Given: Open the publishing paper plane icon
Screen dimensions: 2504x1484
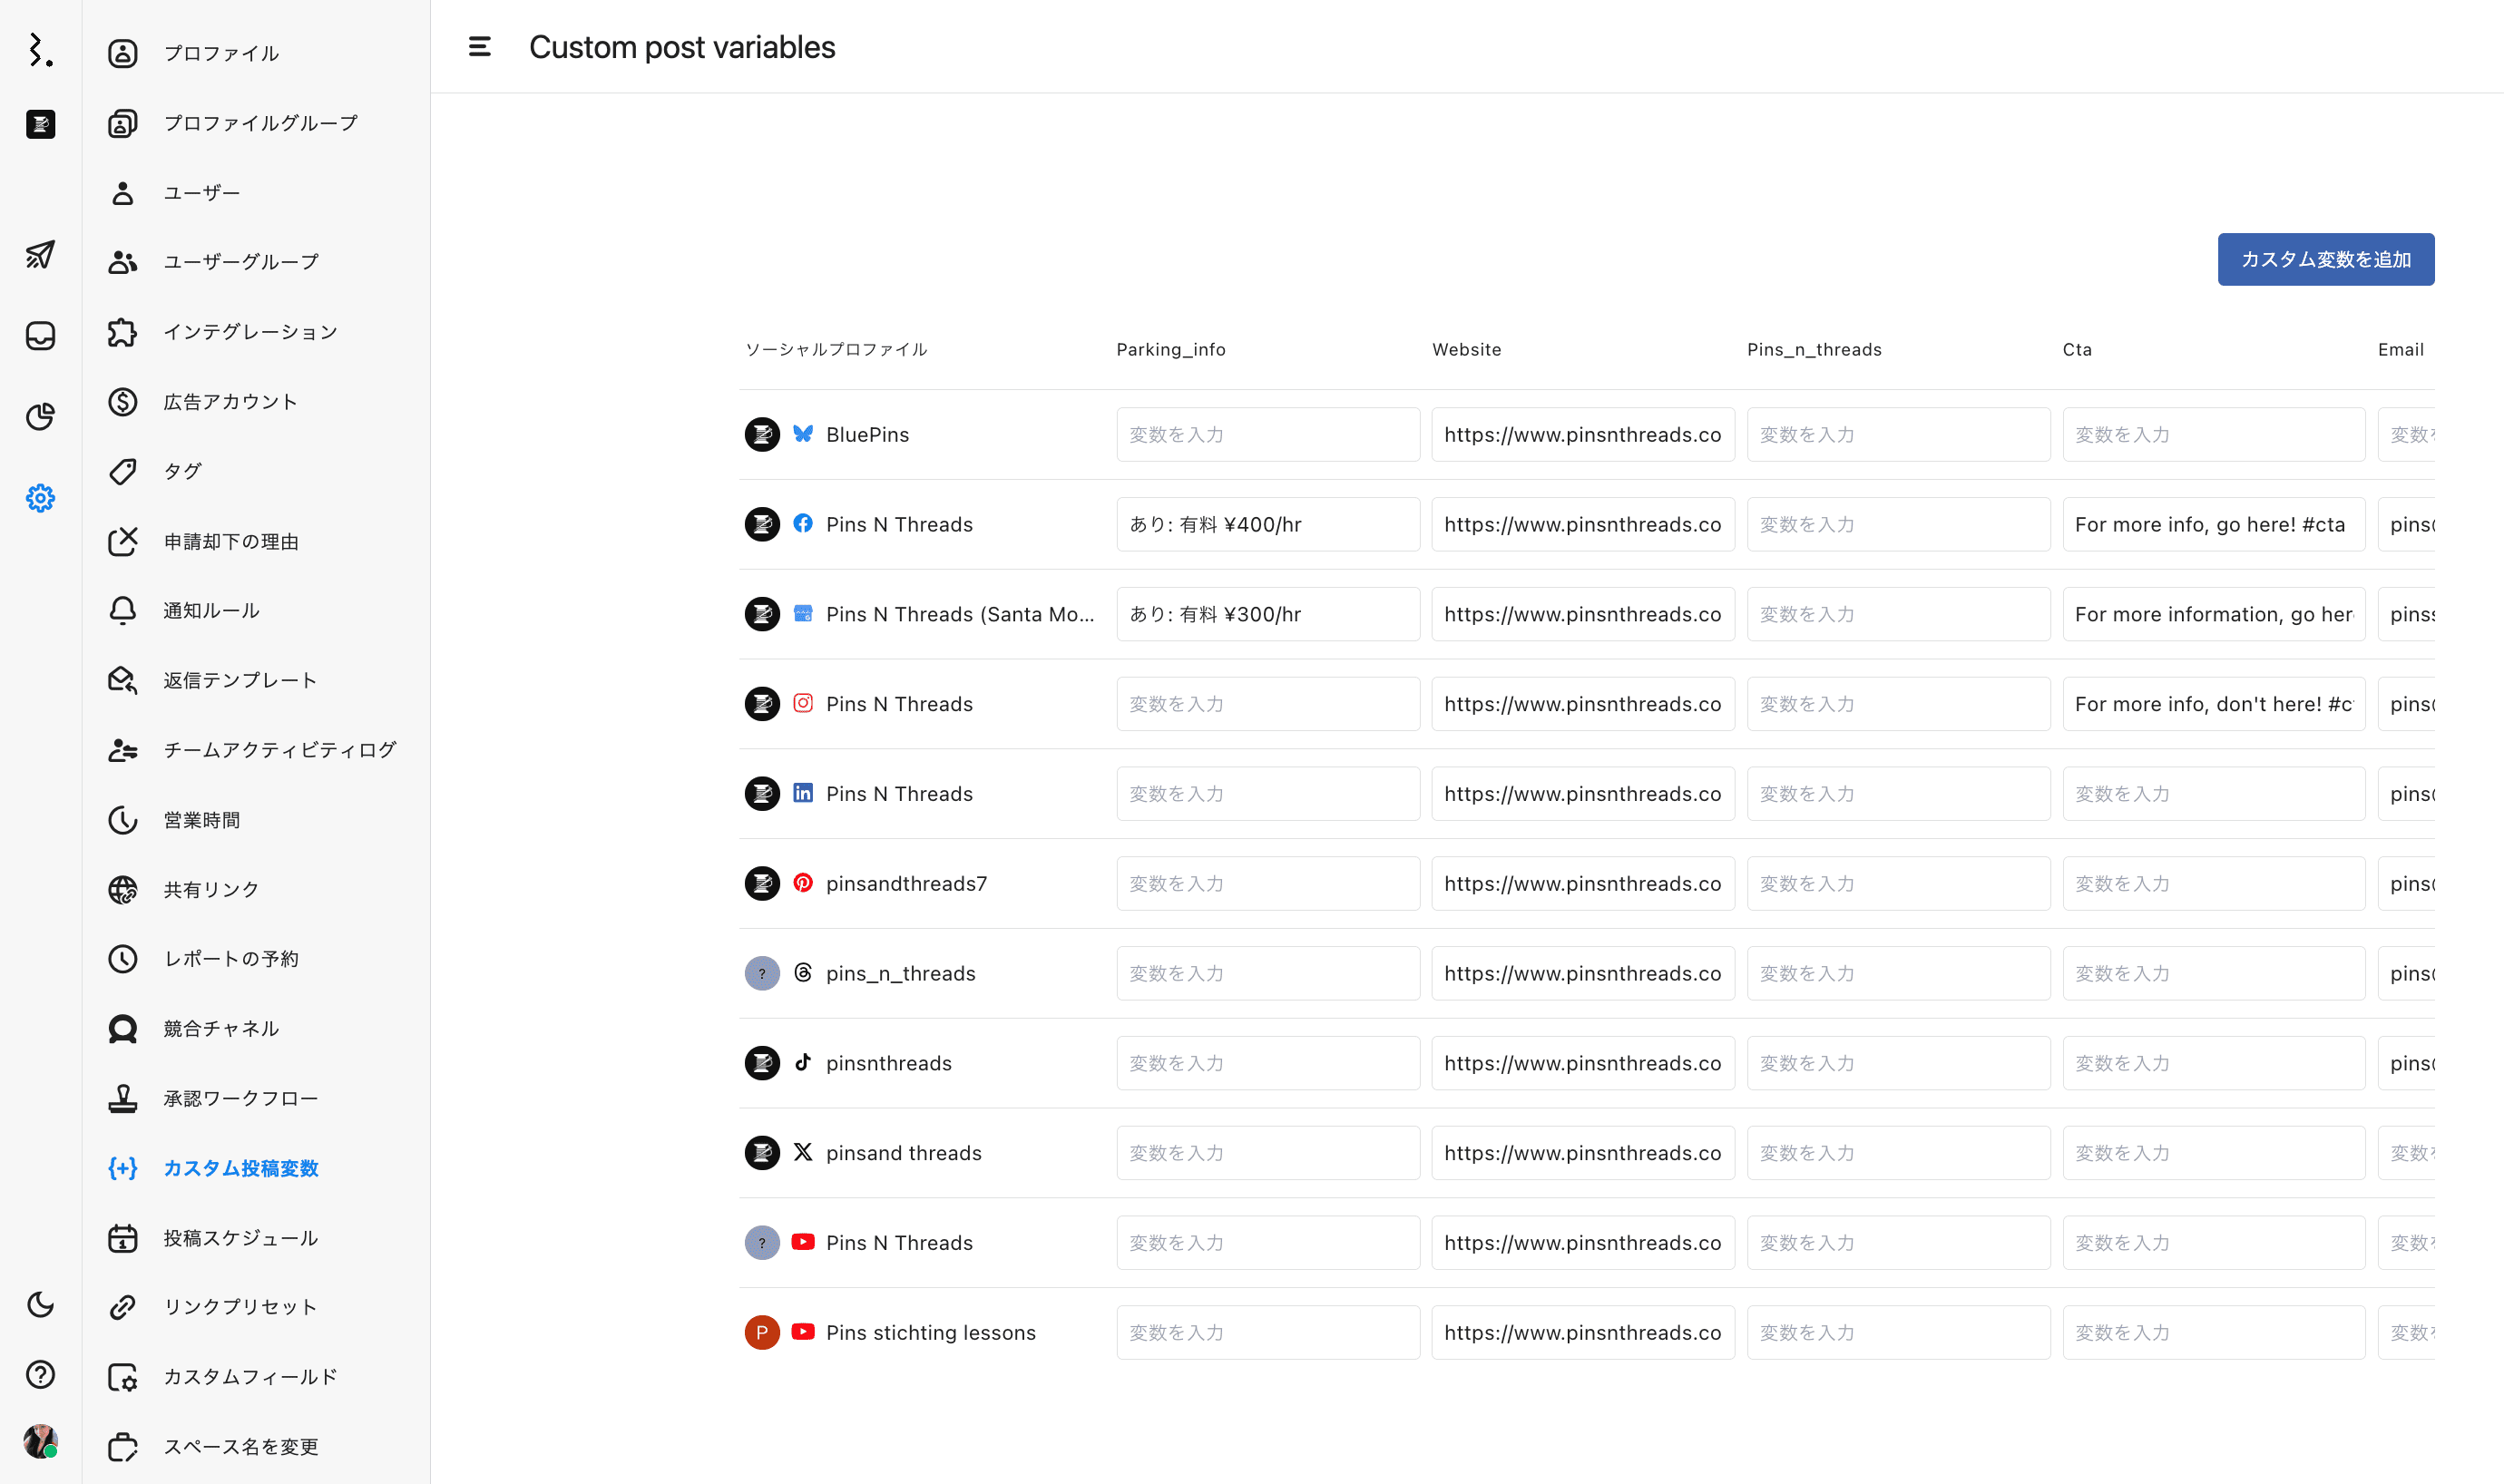Looking at the screenshot, I should point(40,254).
